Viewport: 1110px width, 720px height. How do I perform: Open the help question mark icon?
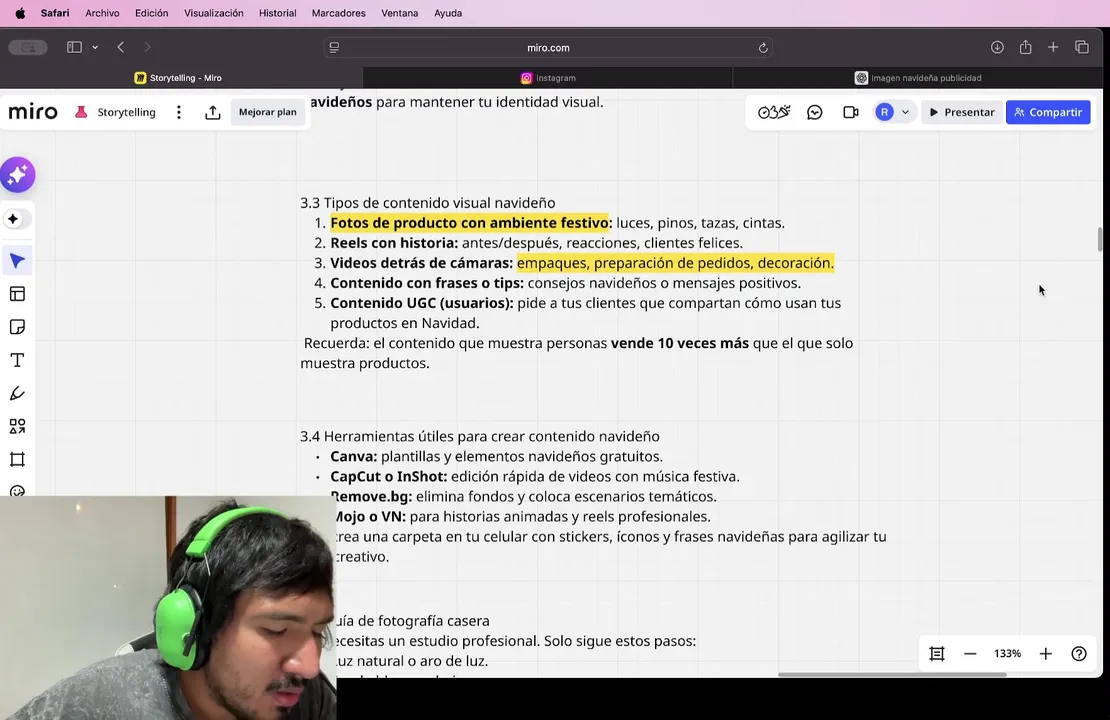(x=1078, y=653)
